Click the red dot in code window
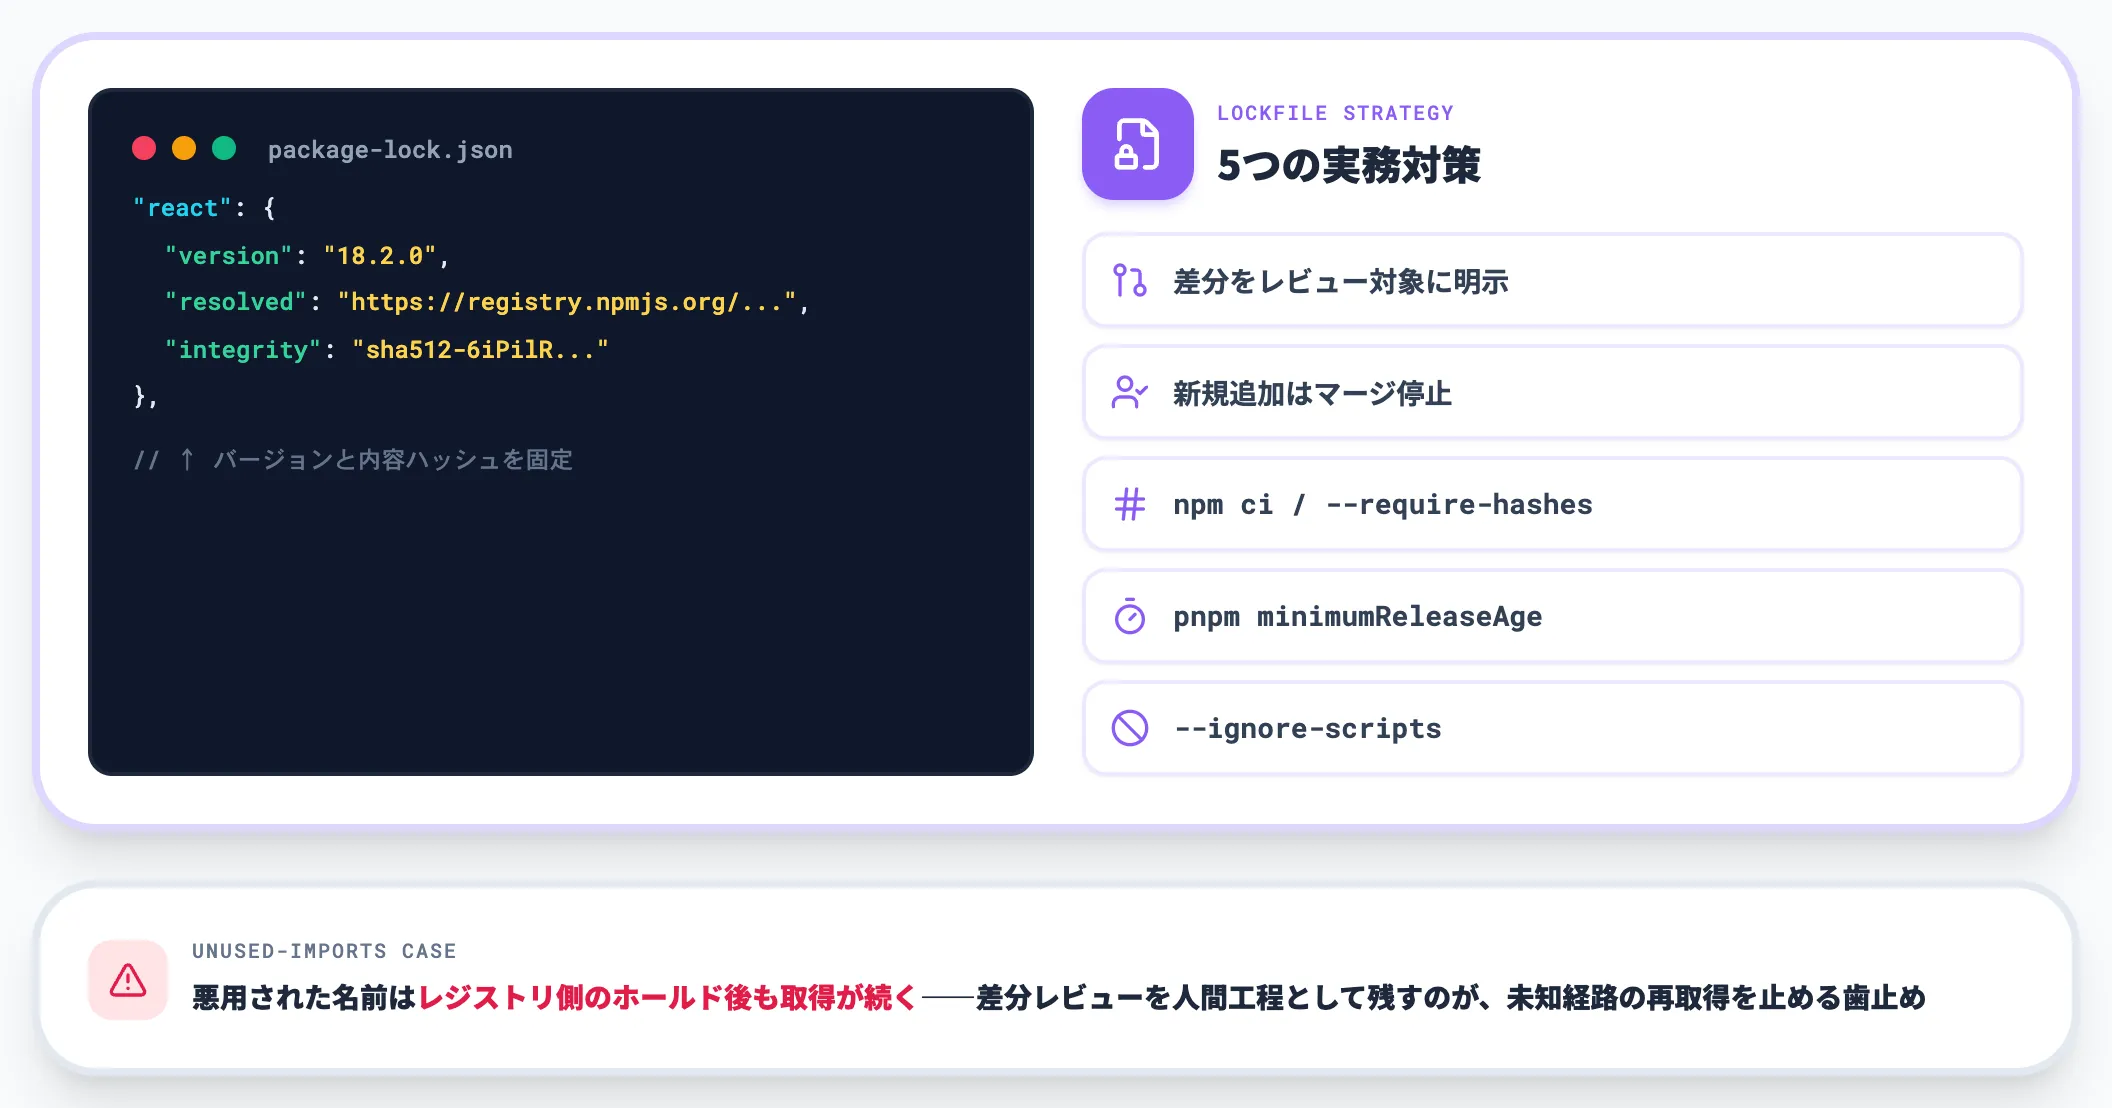This screenshot has width=2112, height=1108. click(144, 148)
